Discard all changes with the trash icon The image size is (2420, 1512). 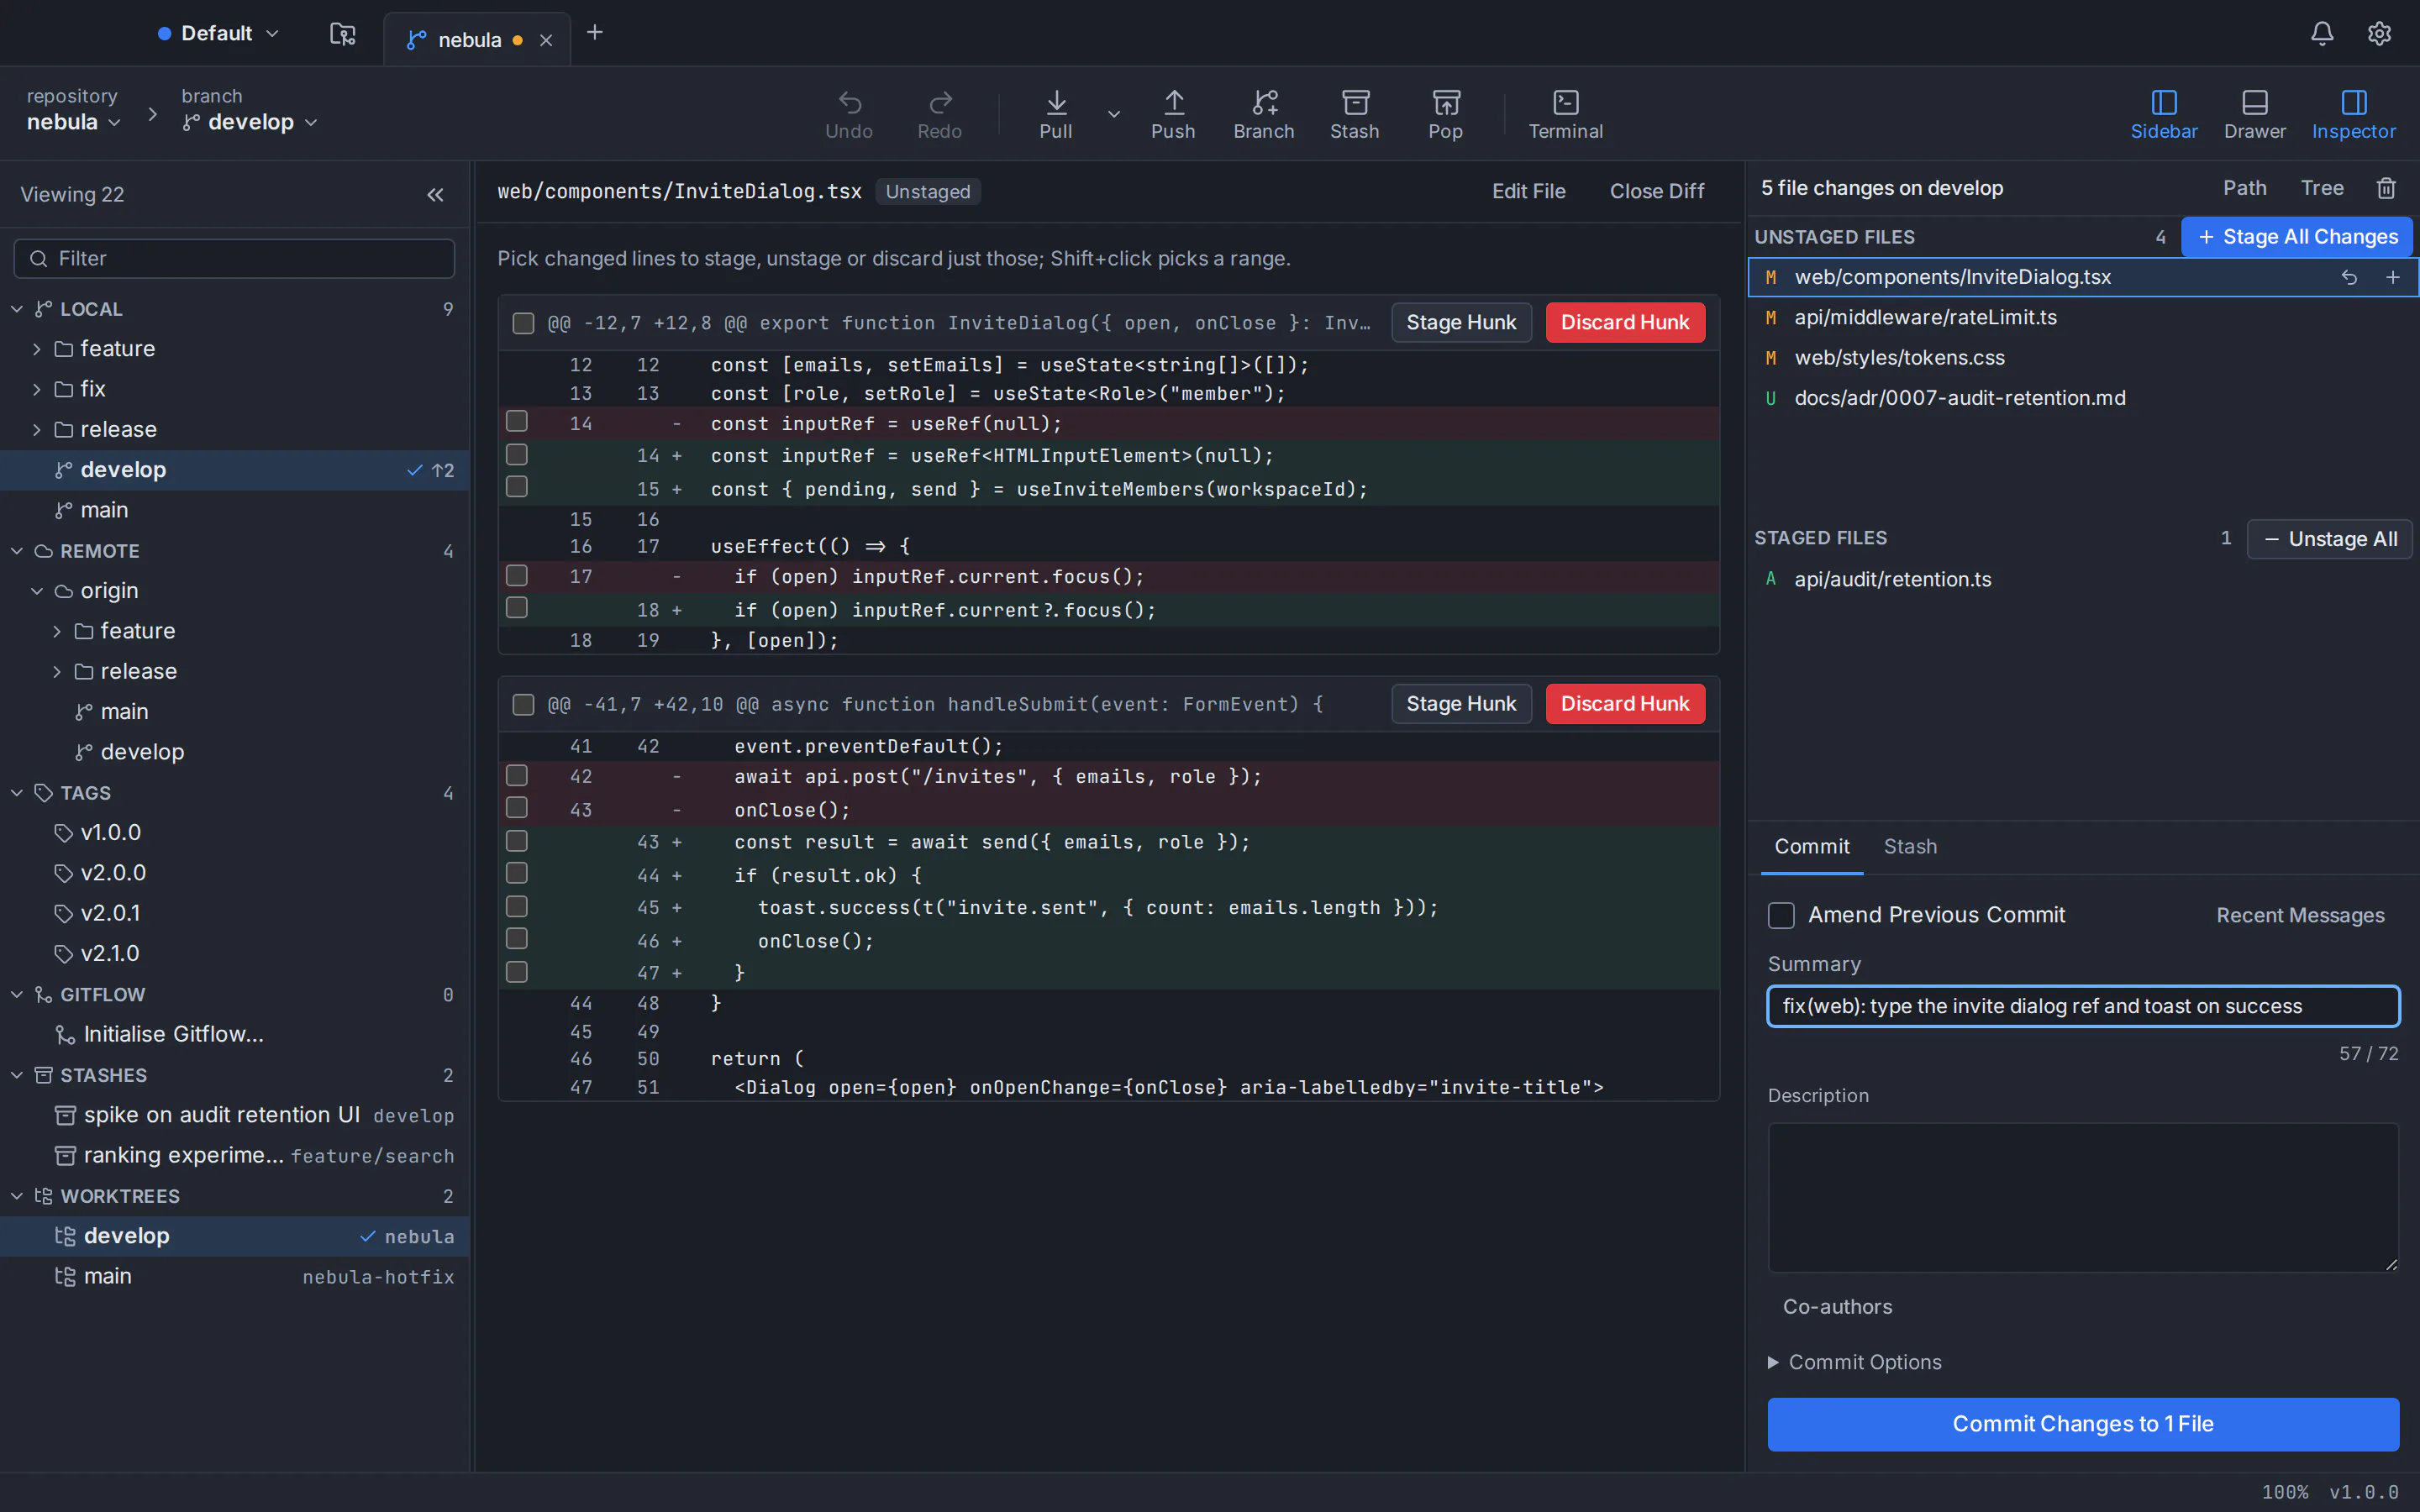tap(2386, 188)
